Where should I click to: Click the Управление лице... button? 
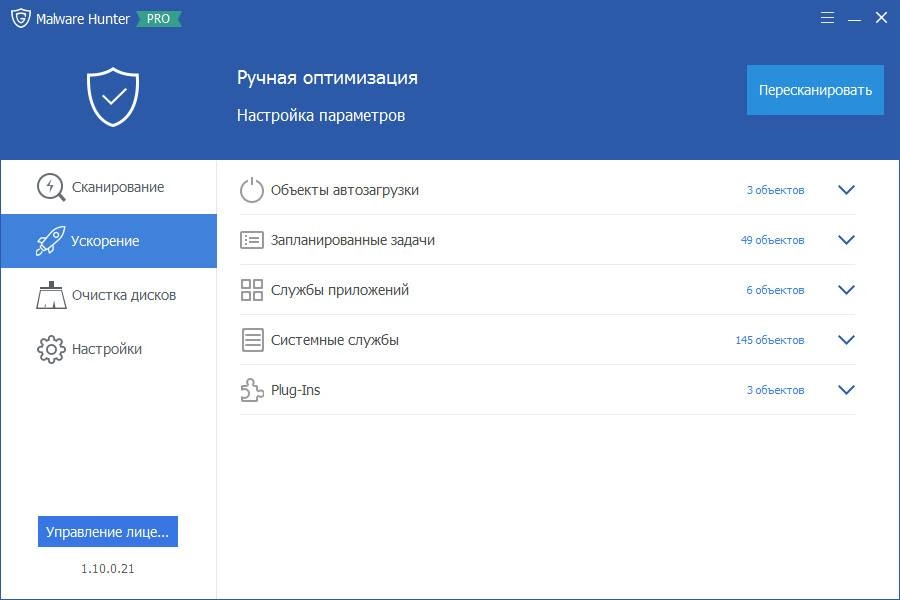tap(108, 532)
